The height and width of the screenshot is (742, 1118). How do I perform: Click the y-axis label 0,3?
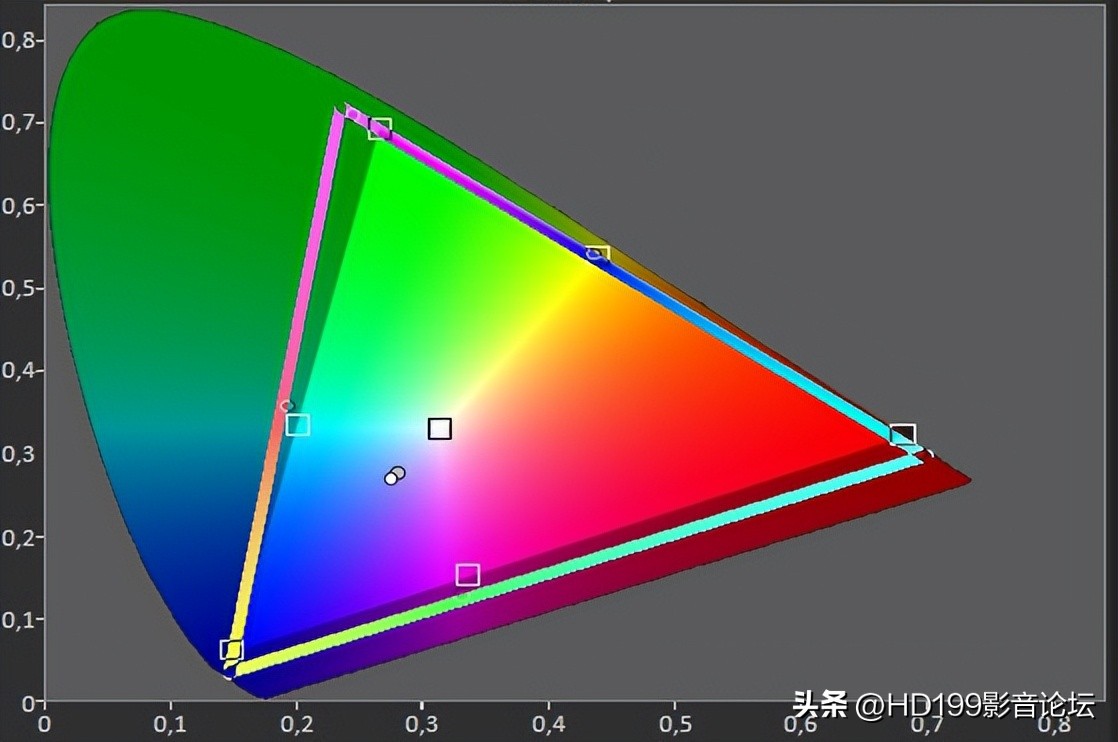tap(18, 453)
